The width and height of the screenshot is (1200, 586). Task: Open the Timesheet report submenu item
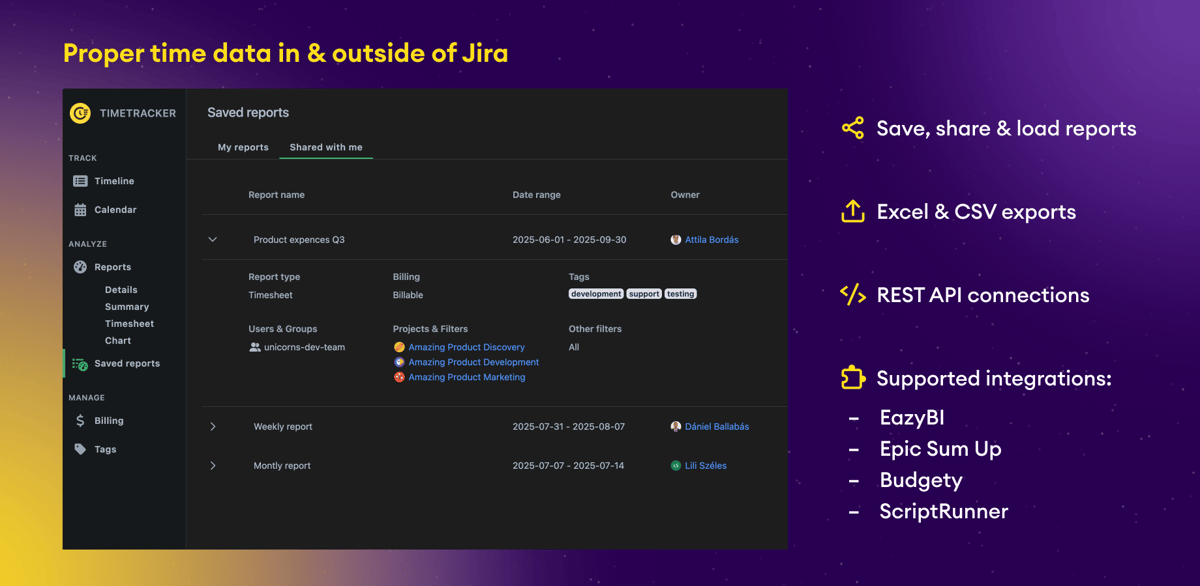point(129,324)
